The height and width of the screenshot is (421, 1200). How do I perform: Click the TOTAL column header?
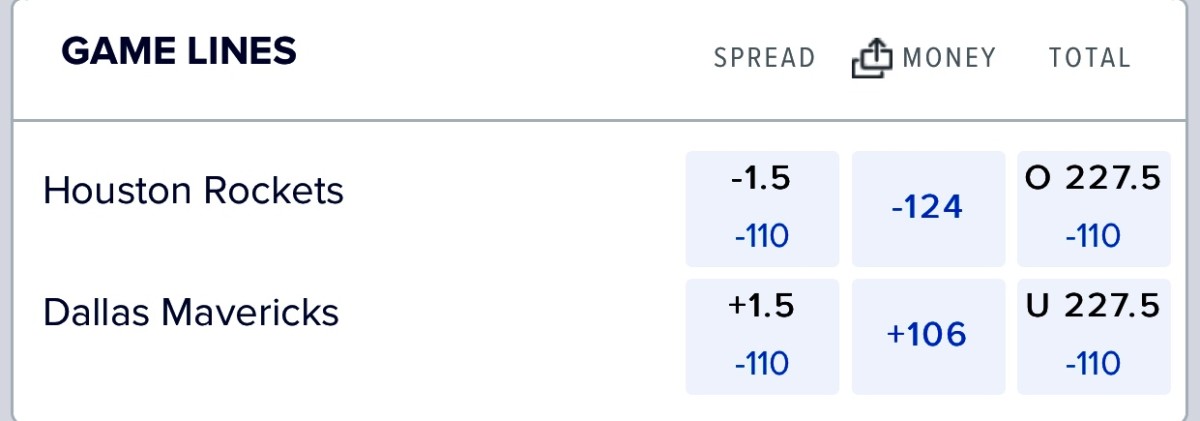[1089, 59]
